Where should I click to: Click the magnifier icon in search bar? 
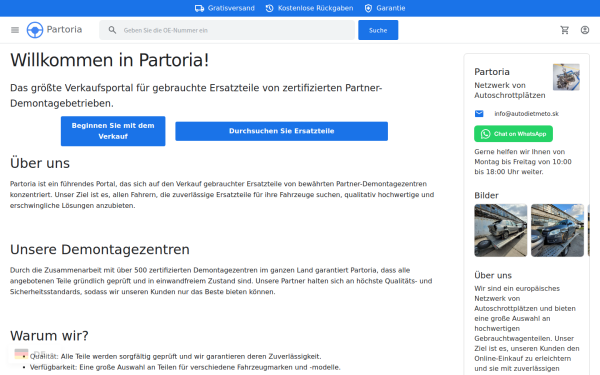pos(112,30)
